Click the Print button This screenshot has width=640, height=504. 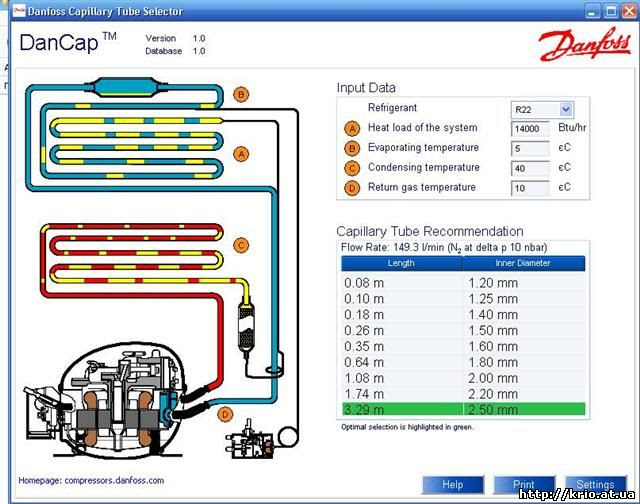click(524, 485)
